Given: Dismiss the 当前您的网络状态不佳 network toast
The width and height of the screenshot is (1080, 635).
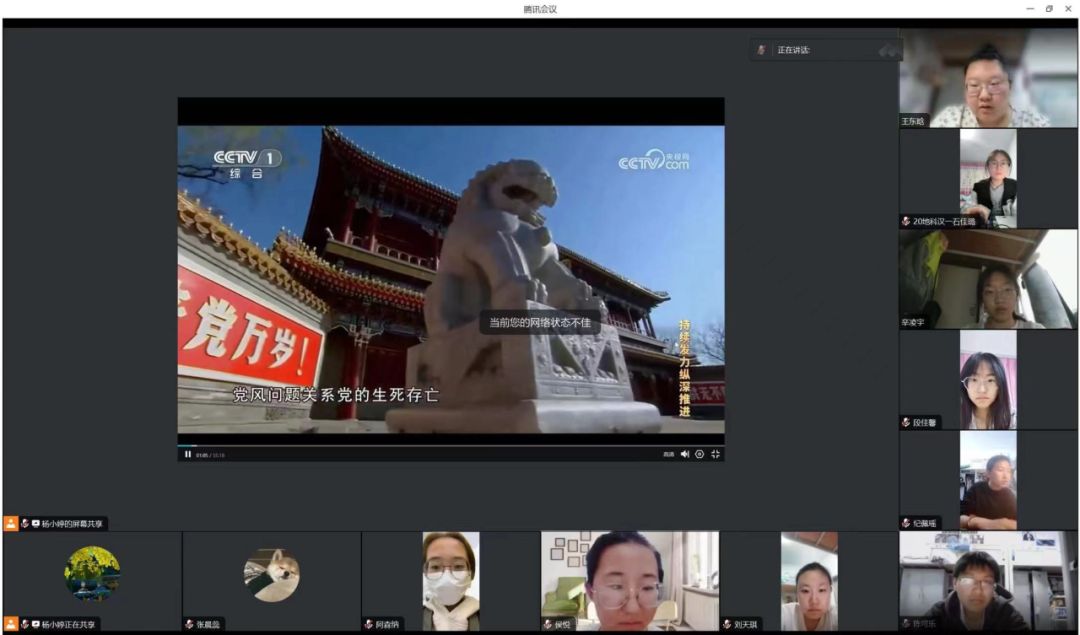Looking at the screenshot, I should (x=540, y=322).
